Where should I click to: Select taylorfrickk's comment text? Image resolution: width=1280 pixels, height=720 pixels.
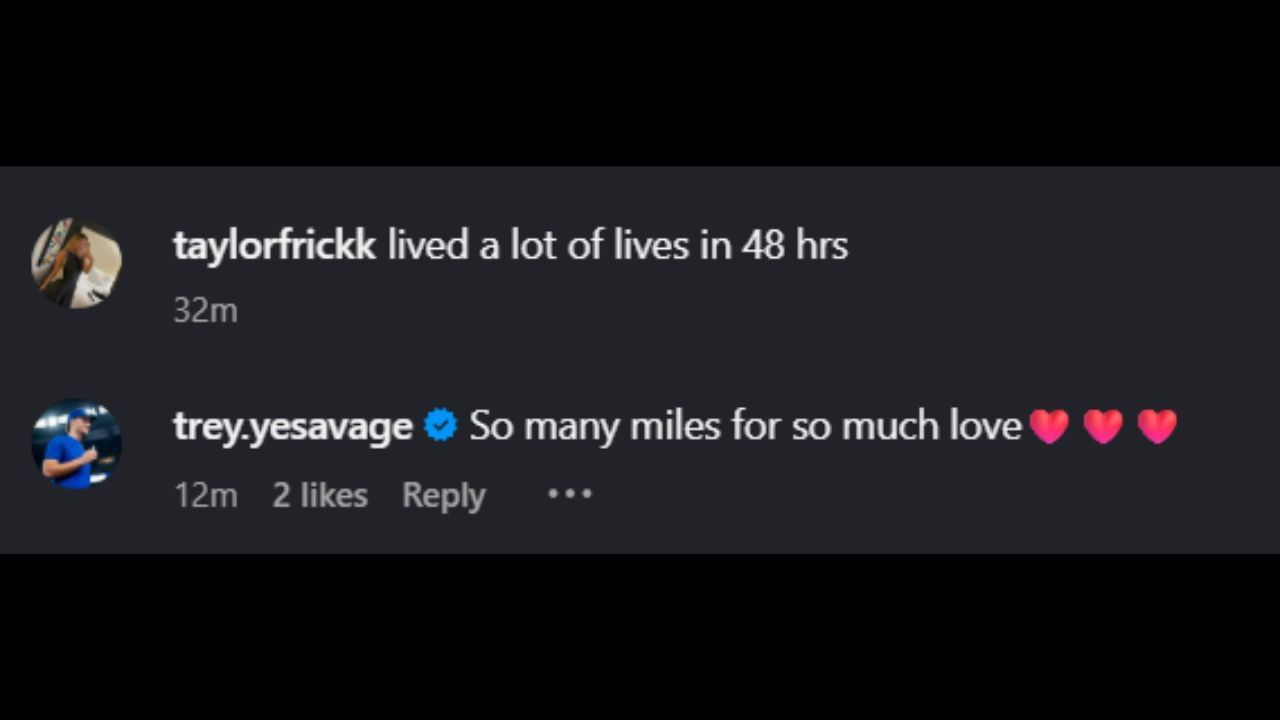click(x=617, y=245)
